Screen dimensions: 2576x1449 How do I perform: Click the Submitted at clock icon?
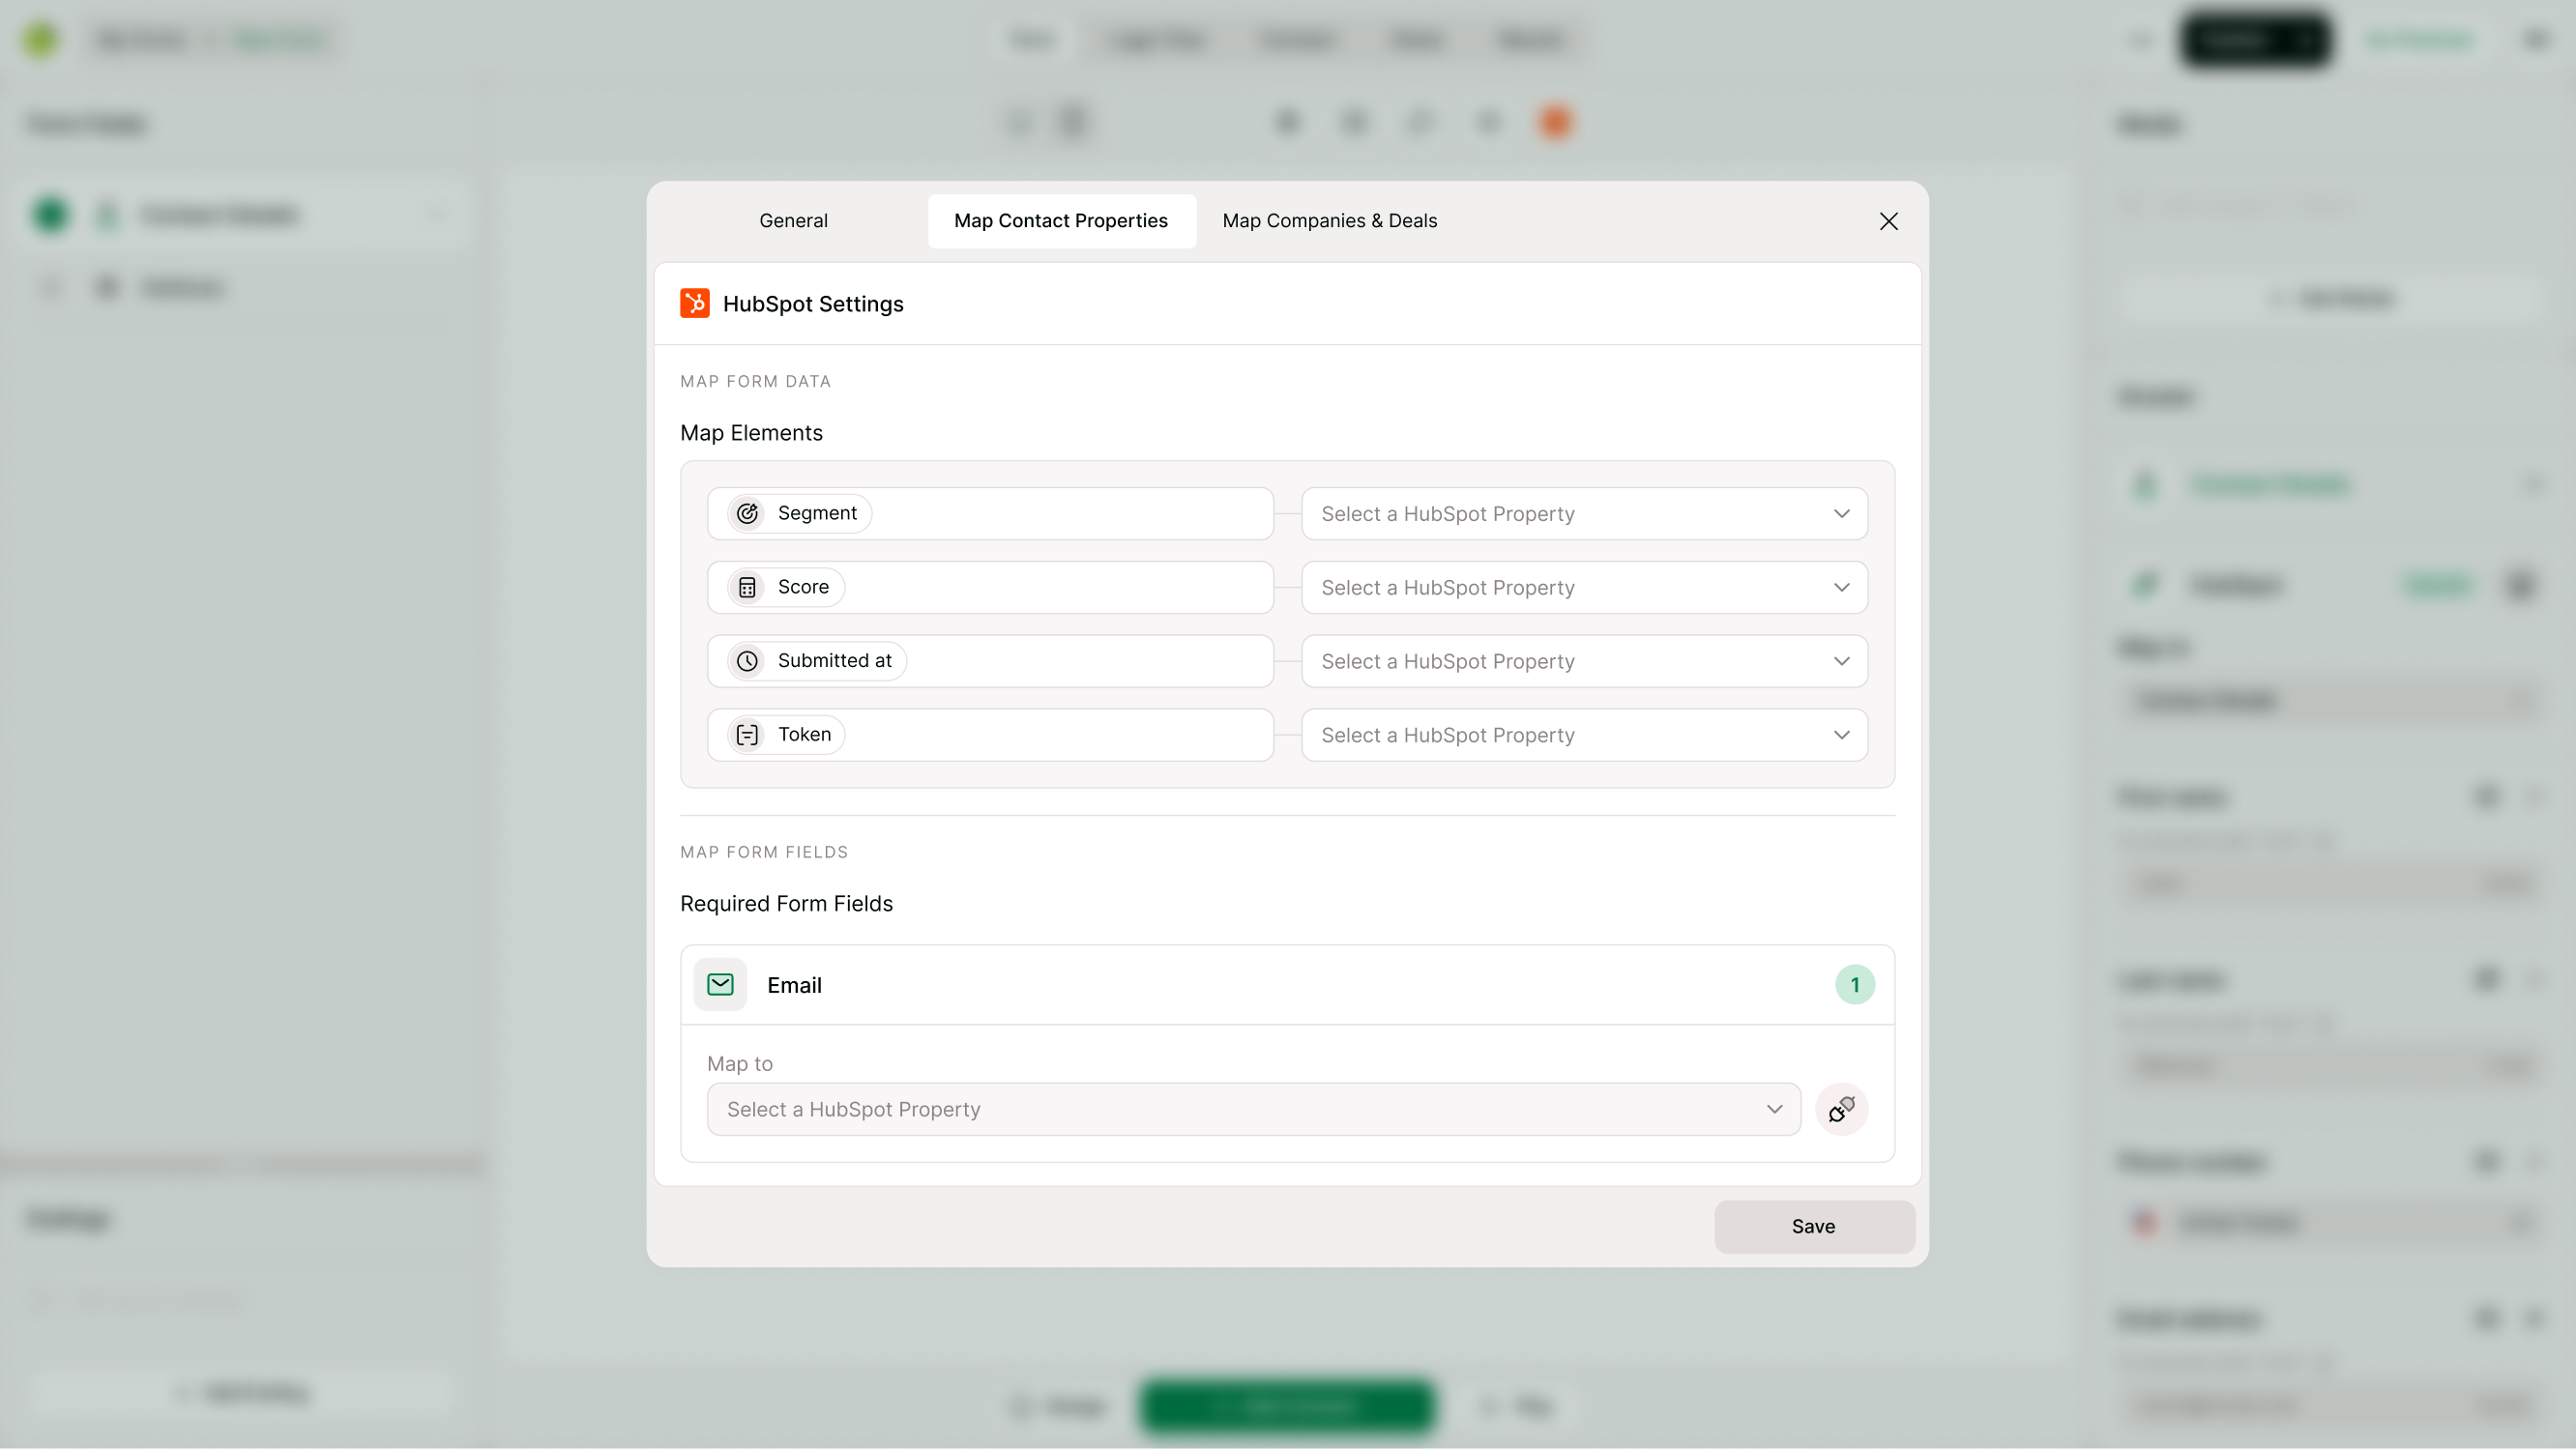pos(747,661)
